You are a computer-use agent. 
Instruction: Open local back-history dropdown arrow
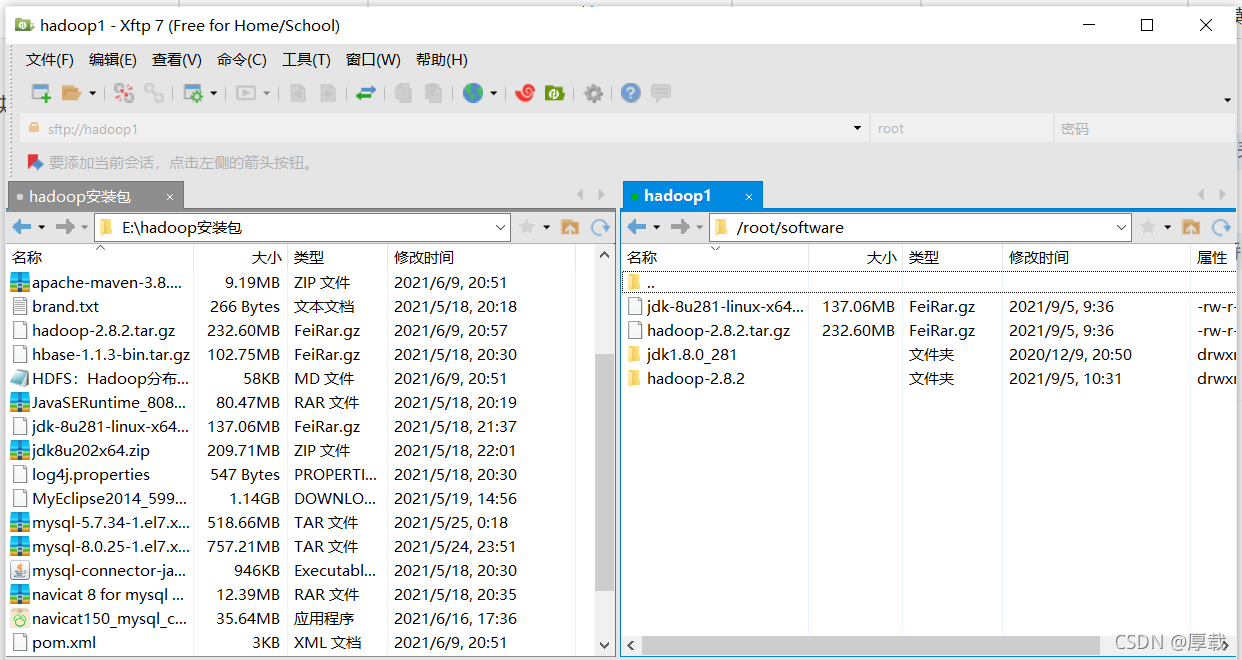(x=42, y=228)
